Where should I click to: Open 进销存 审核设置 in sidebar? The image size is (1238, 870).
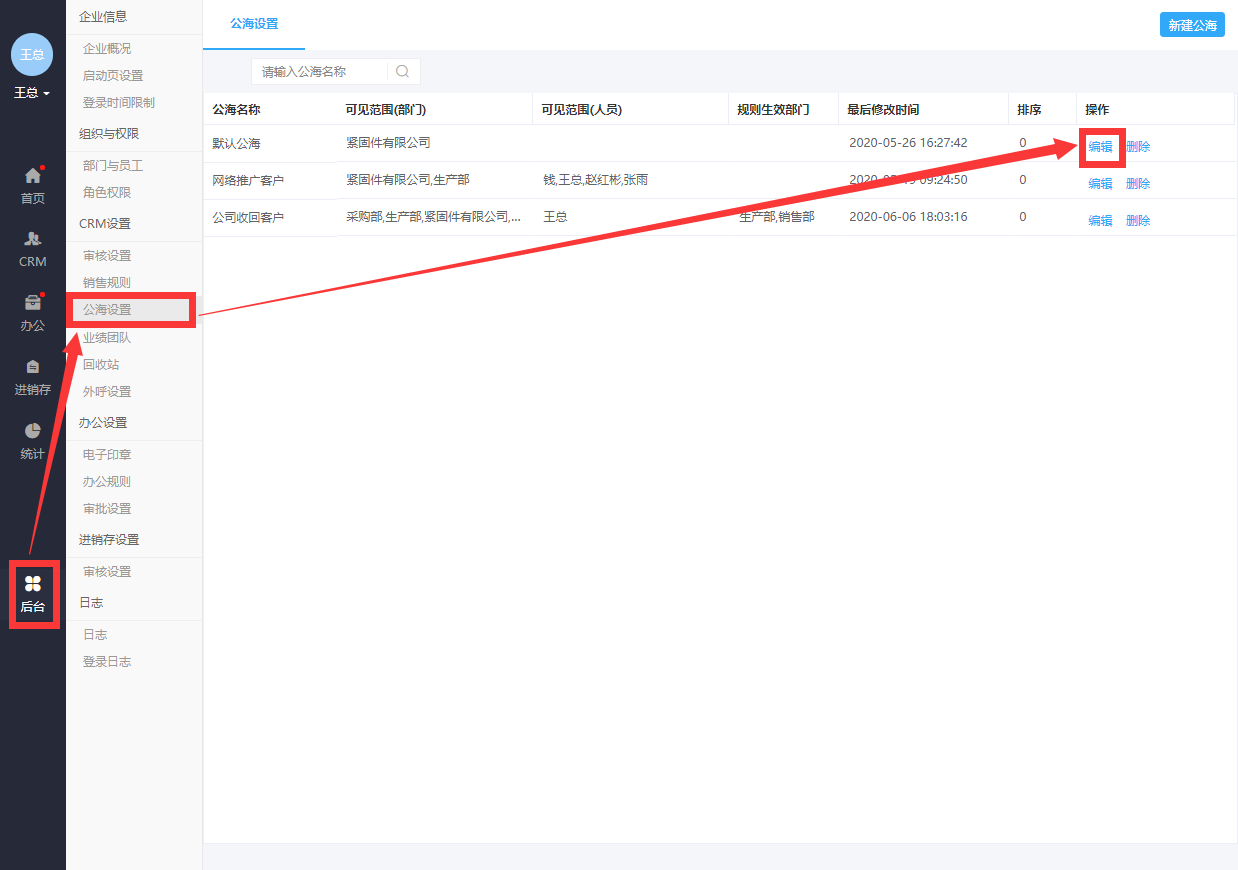coord(107,571)
